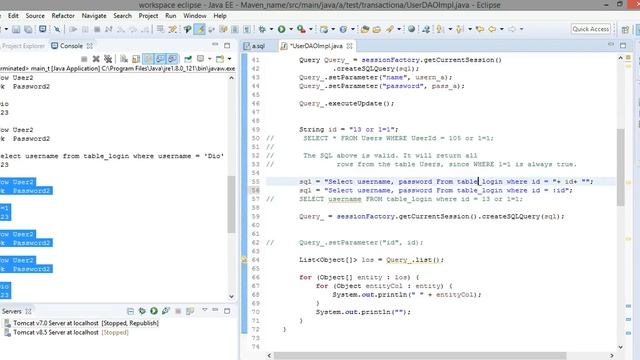
Task: Select Tomcat v8.5 Server at localhost
Action: [71, 332]
